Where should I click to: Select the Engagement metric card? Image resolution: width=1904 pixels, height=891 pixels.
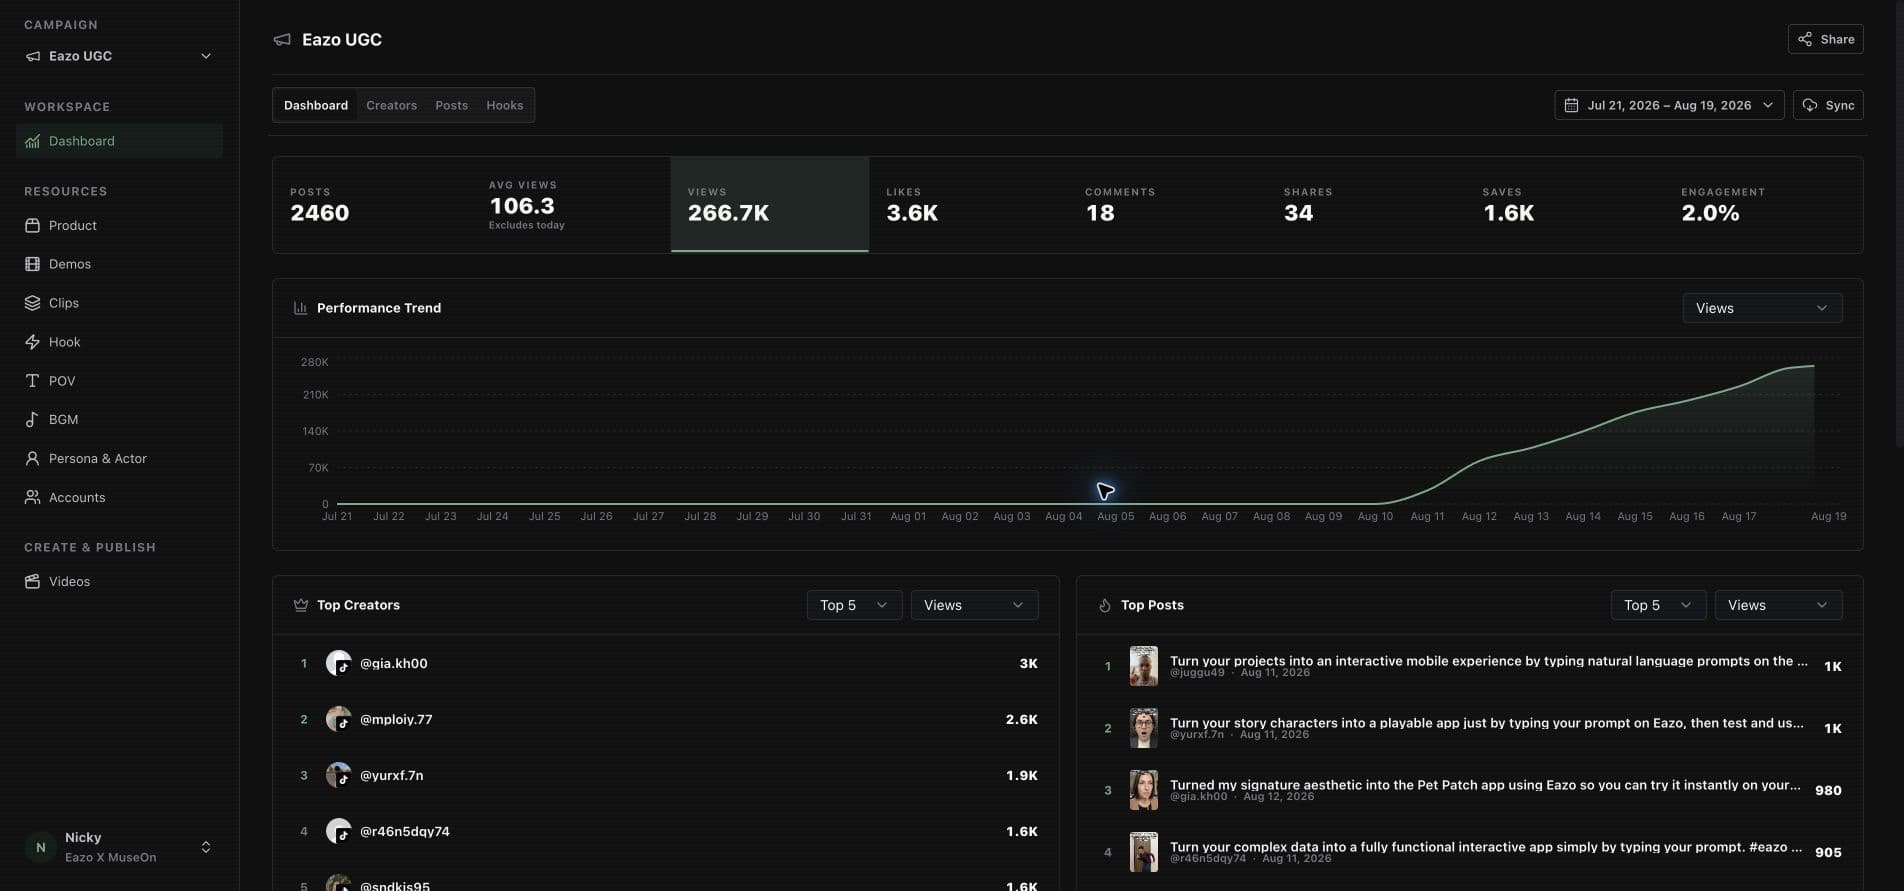tap(1764, 204)
